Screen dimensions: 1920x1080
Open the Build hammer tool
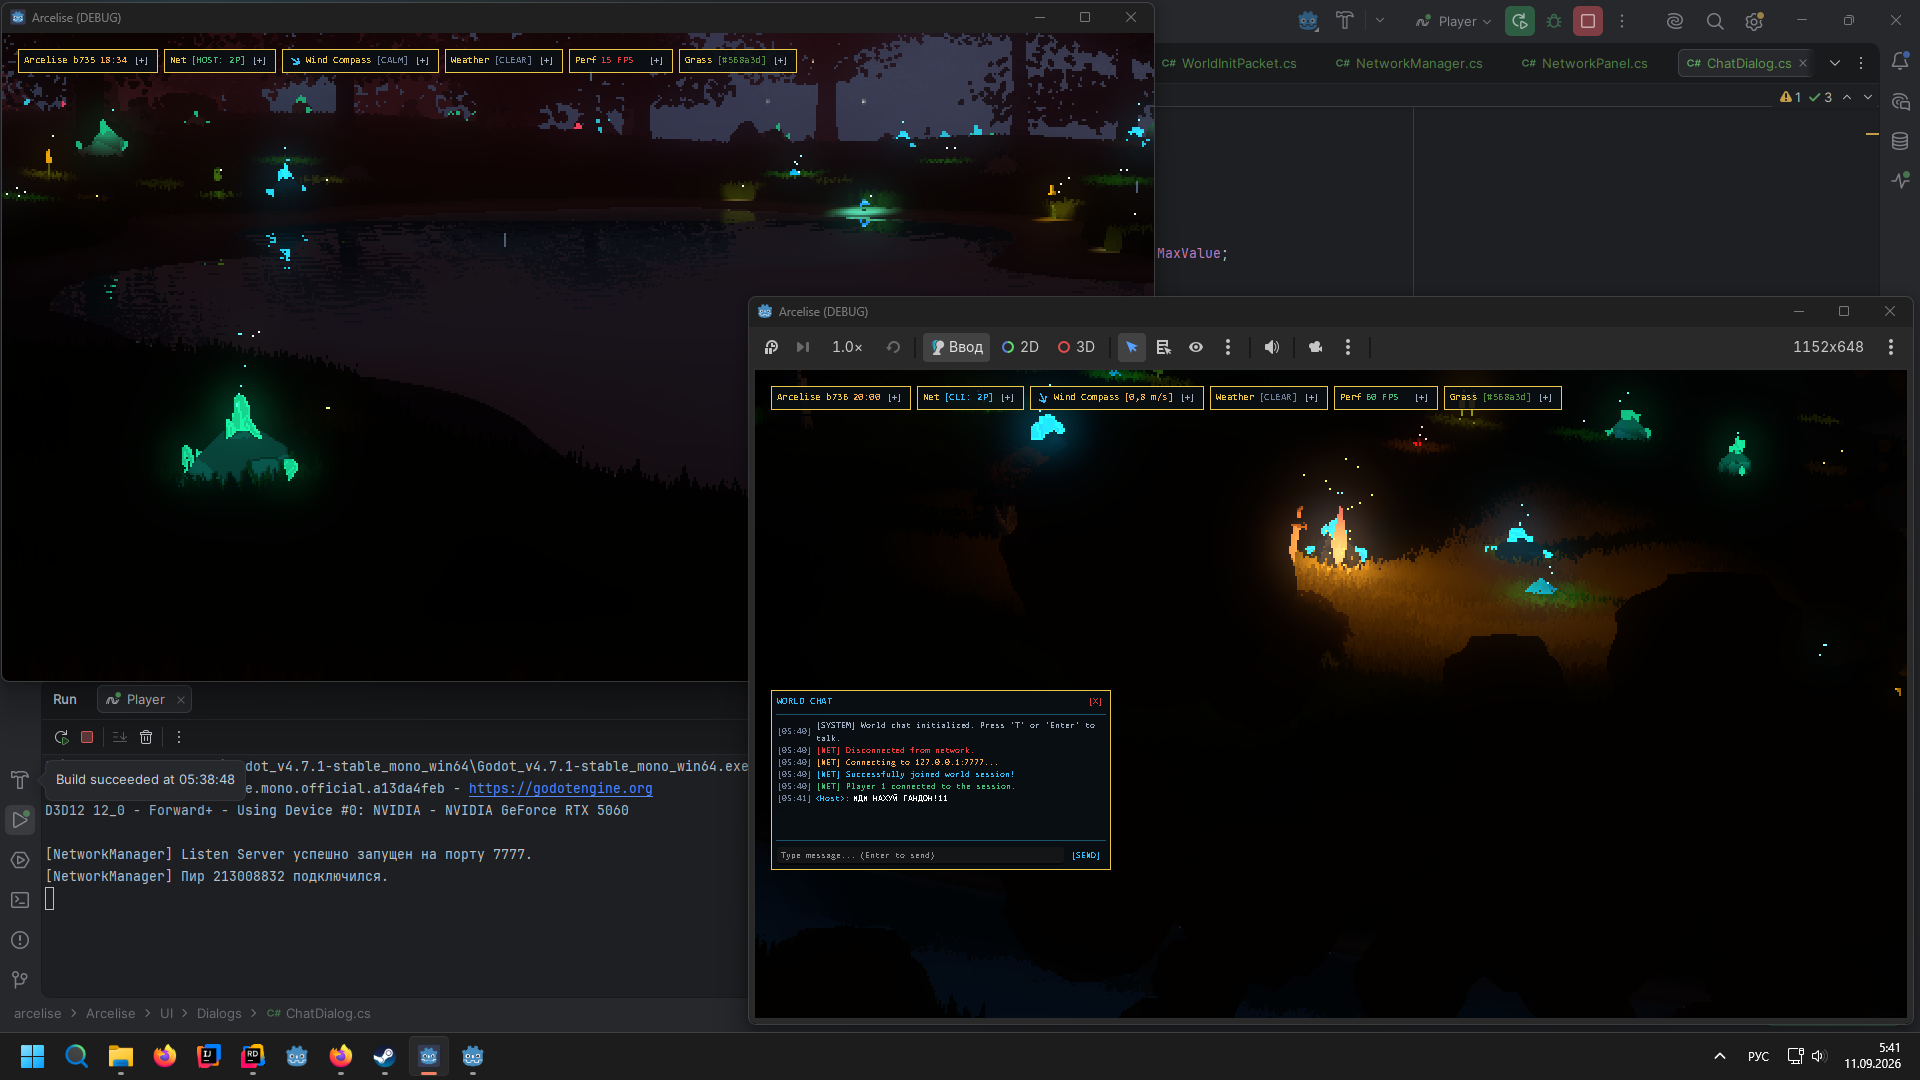(x=1344, y=21)
